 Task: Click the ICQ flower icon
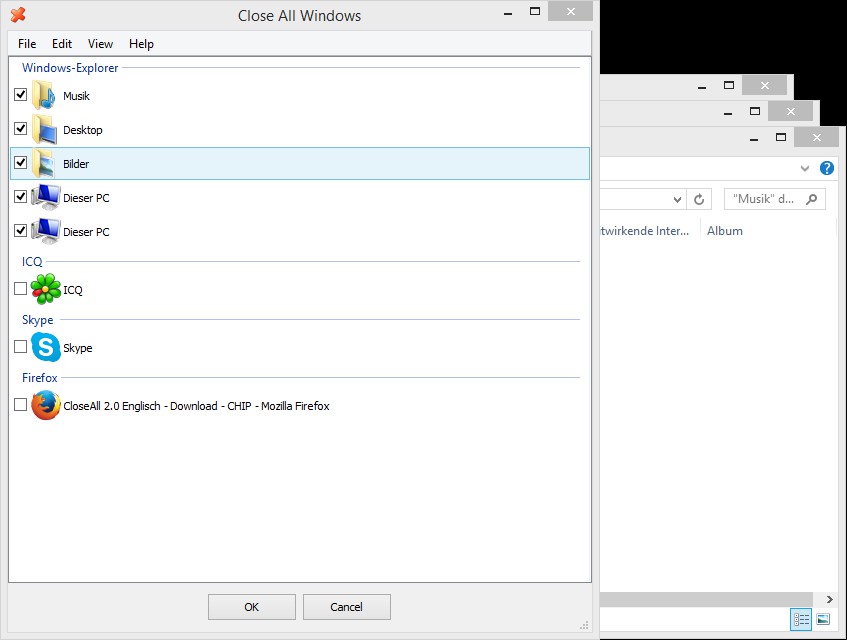click(x=45, y=289)
